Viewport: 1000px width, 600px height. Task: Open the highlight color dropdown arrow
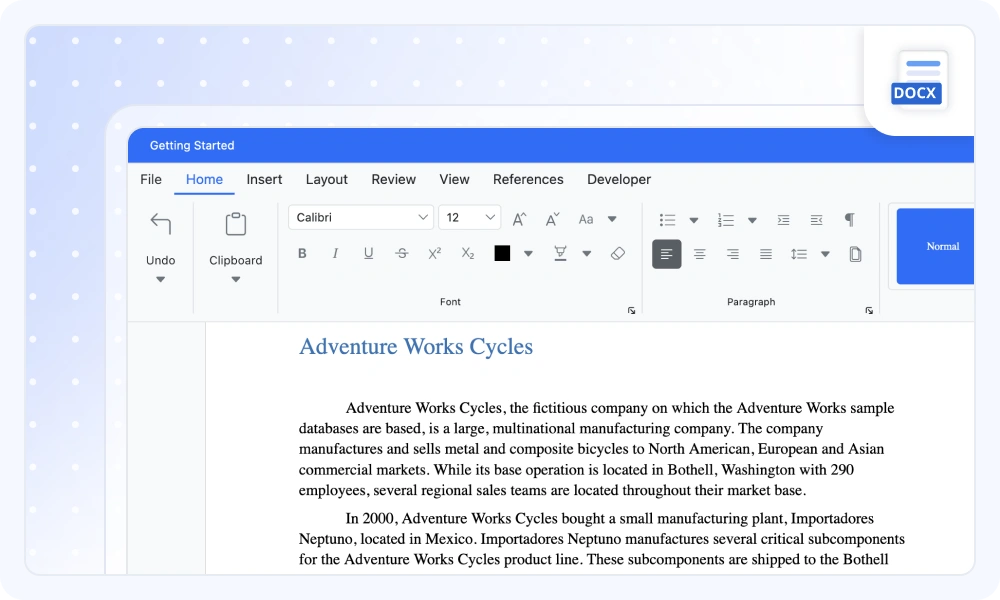click(587, 254)
